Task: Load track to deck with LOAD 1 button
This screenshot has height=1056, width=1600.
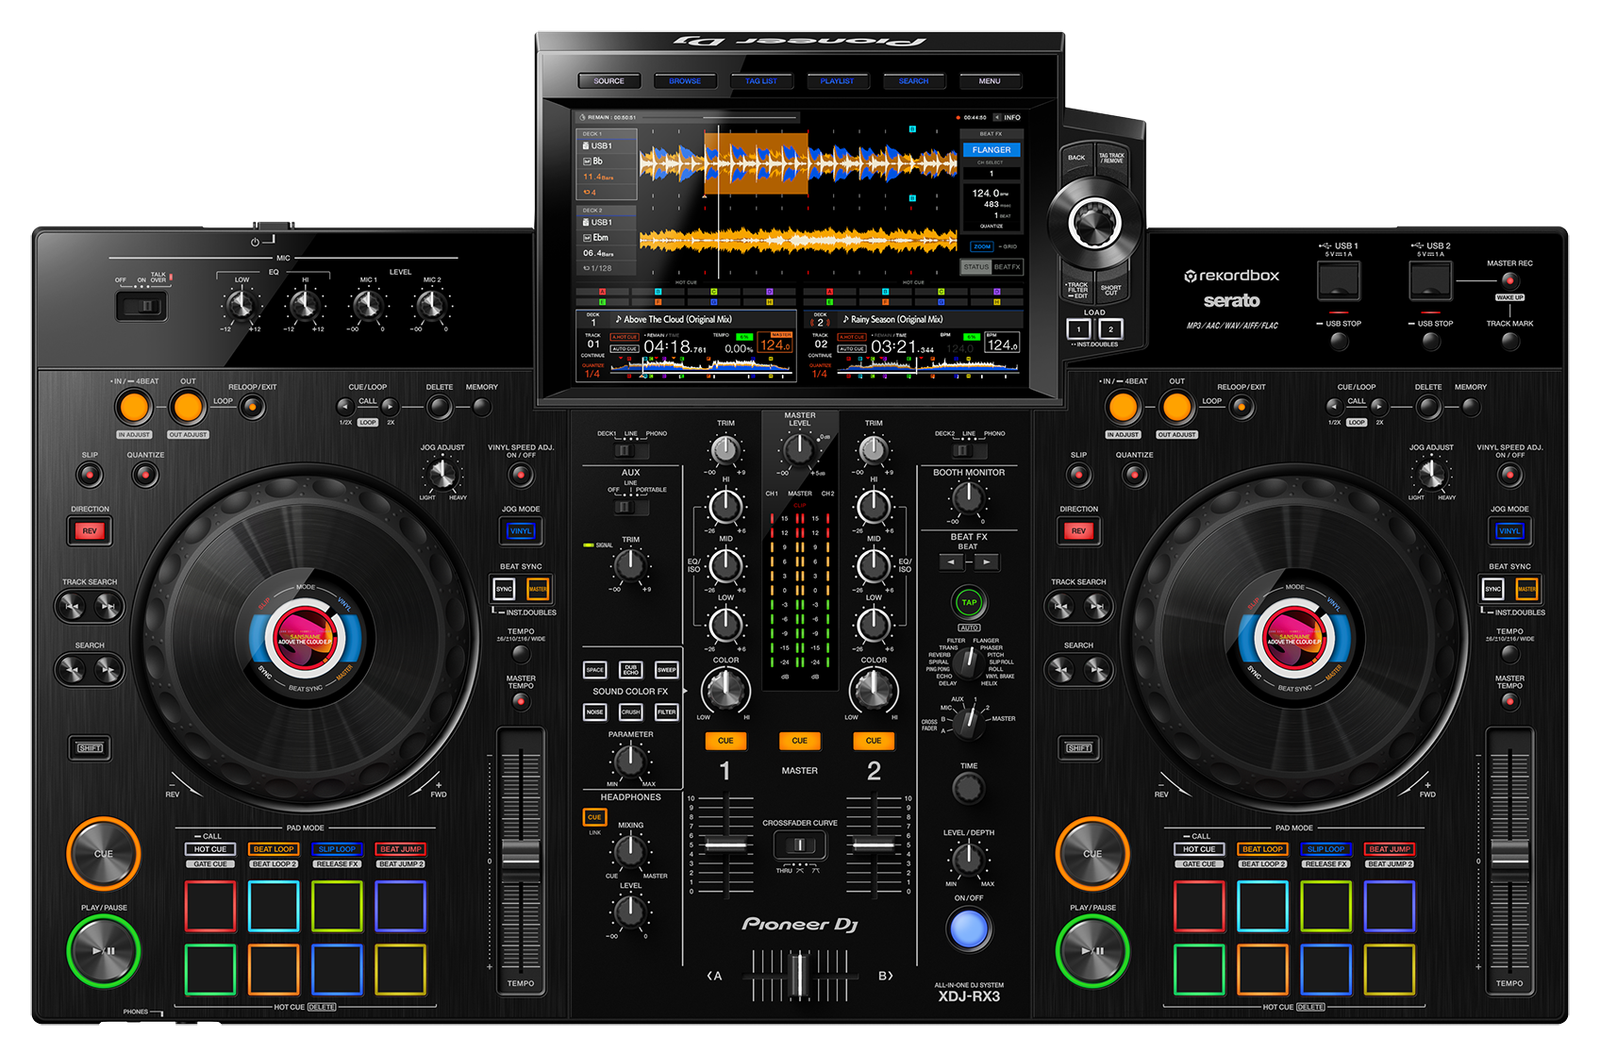Action: (x=1078, y=329)
